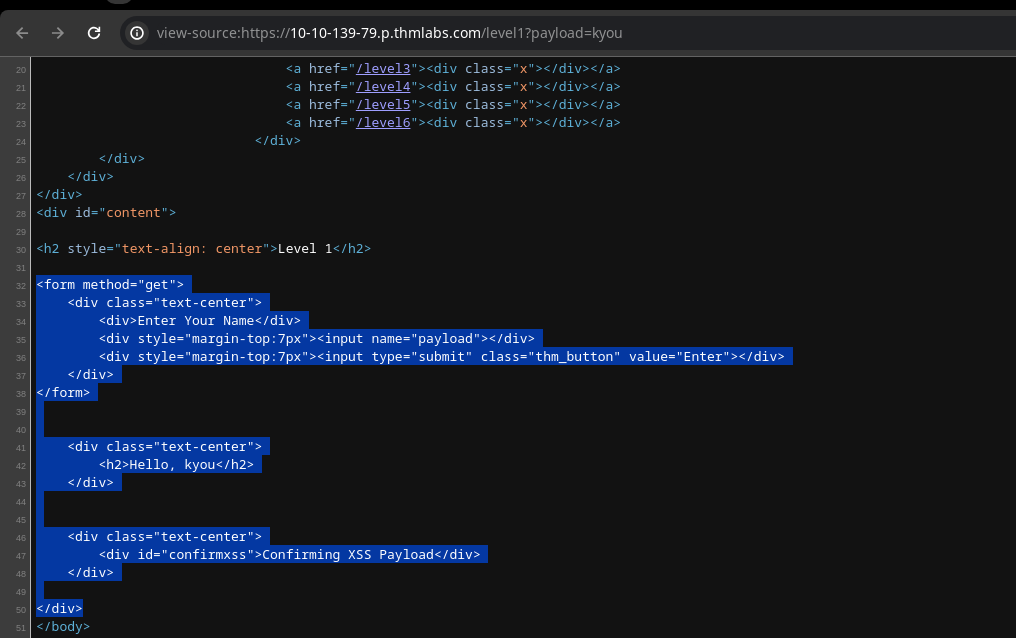The height and width of the screenshot is (638, 1016).
Task: Reload the view-source page
Action: [94, 33]
